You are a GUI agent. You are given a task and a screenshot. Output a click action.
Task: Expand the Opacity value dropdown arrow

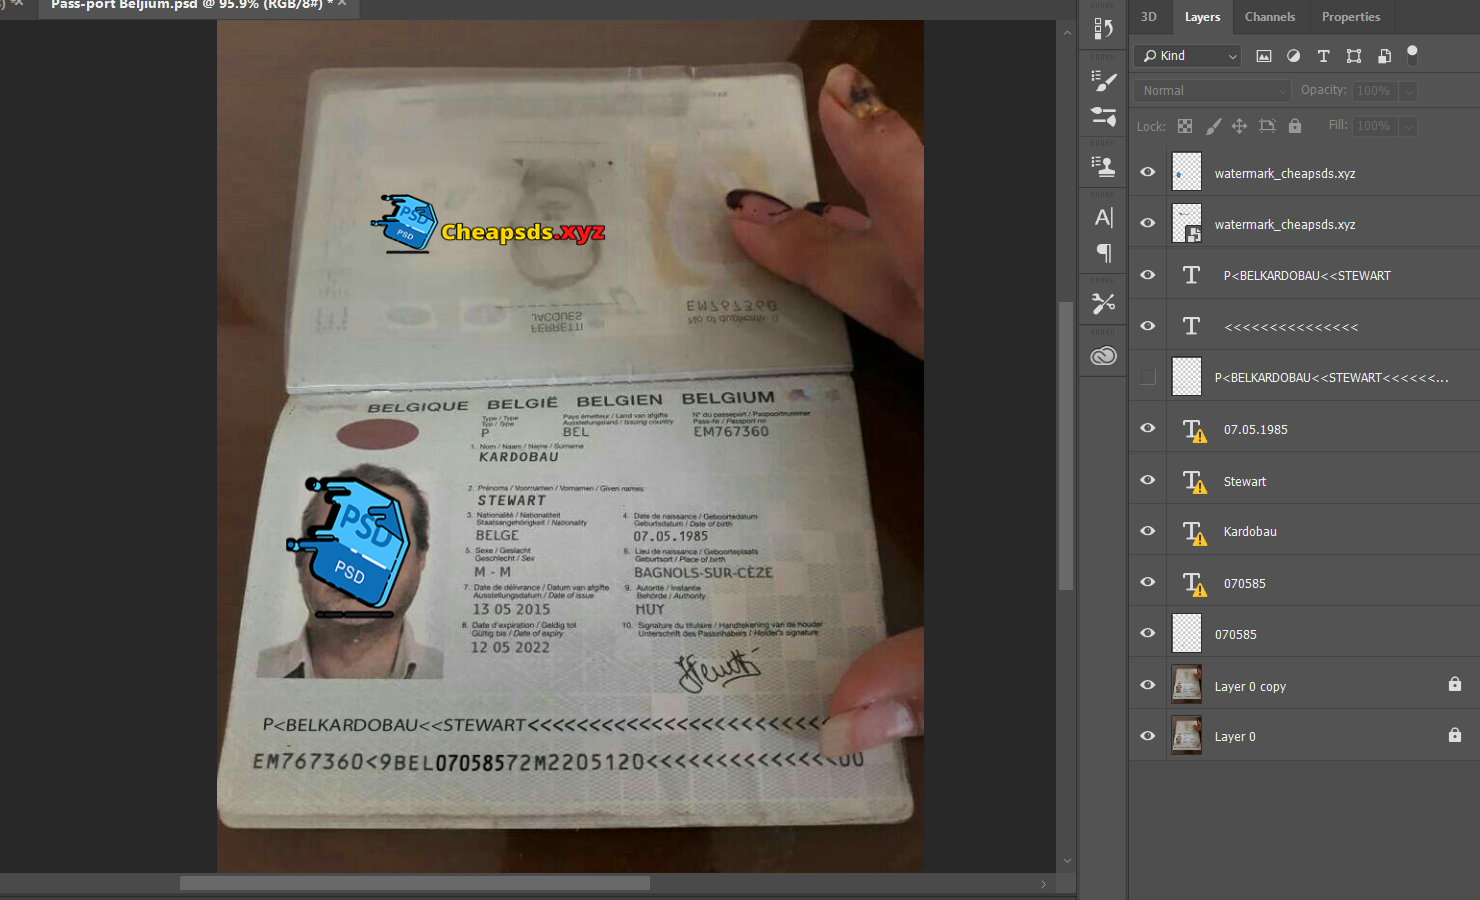(1408, 91)
